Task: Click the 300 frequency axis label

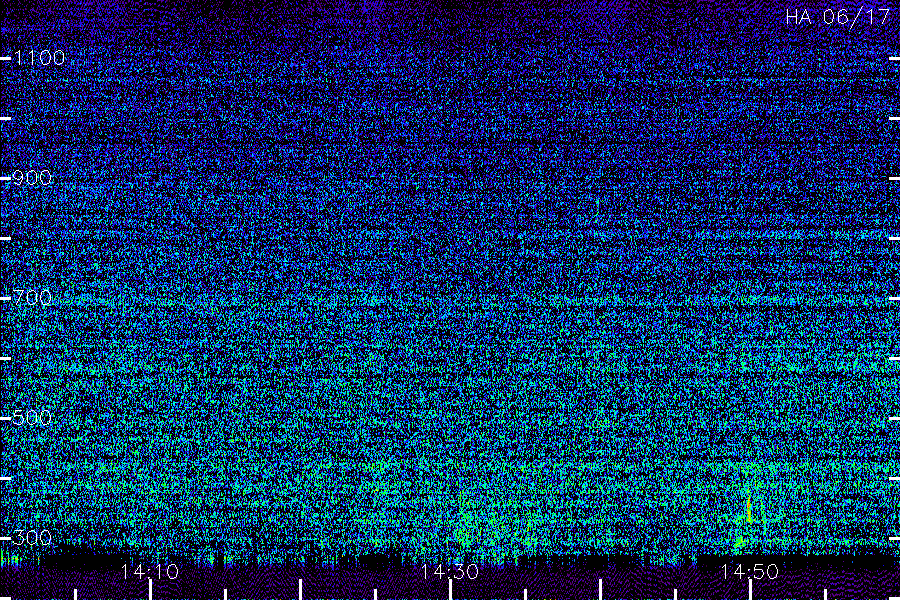Action: 32,538
